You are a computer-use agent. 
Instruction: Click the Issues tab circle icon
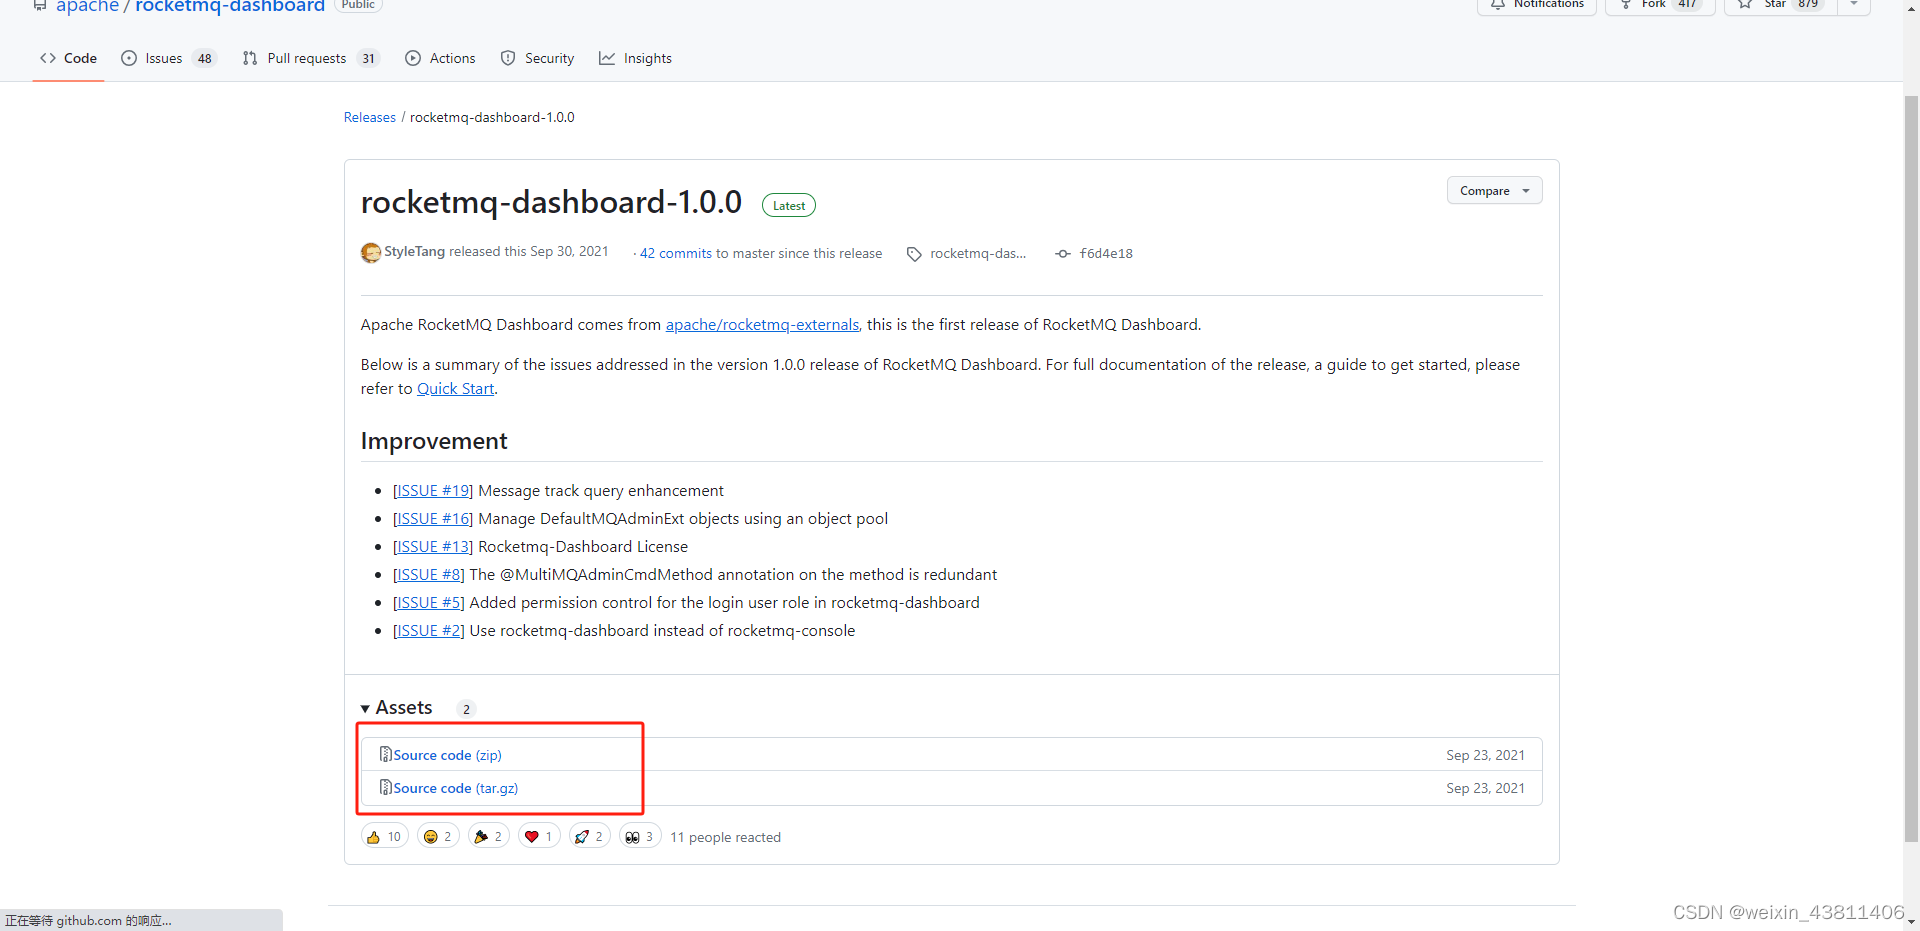(129, 58)
